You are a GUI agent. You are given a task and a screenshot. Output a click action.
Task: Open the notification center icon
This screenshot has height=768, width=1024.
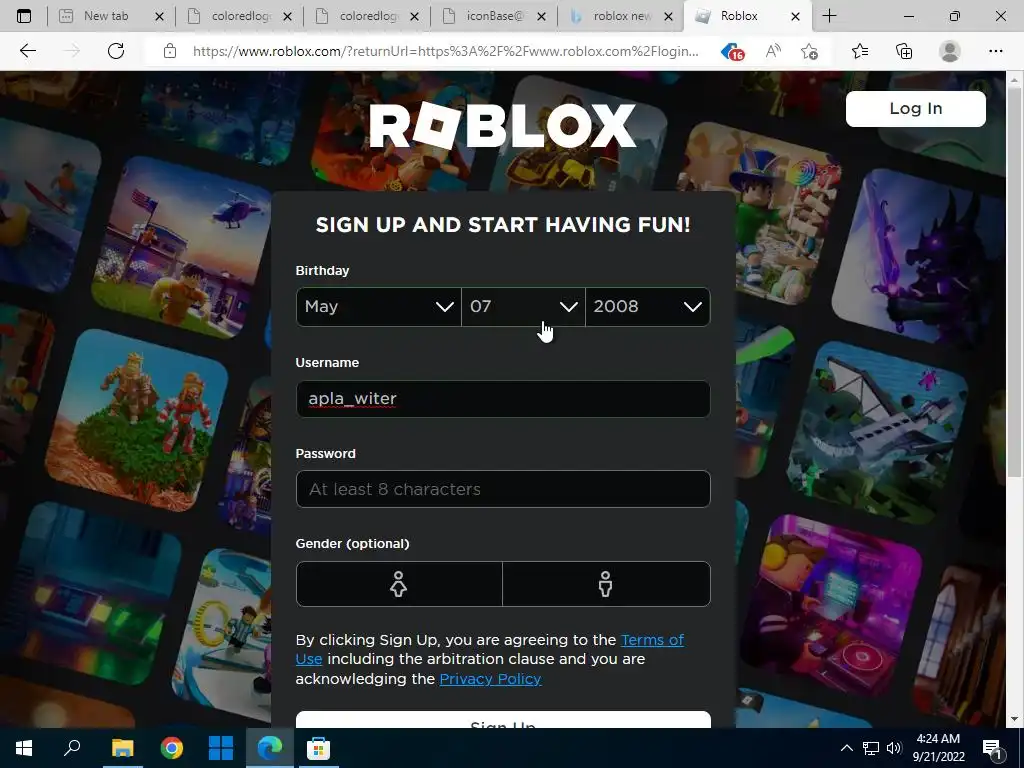click(x=993, y=748)
